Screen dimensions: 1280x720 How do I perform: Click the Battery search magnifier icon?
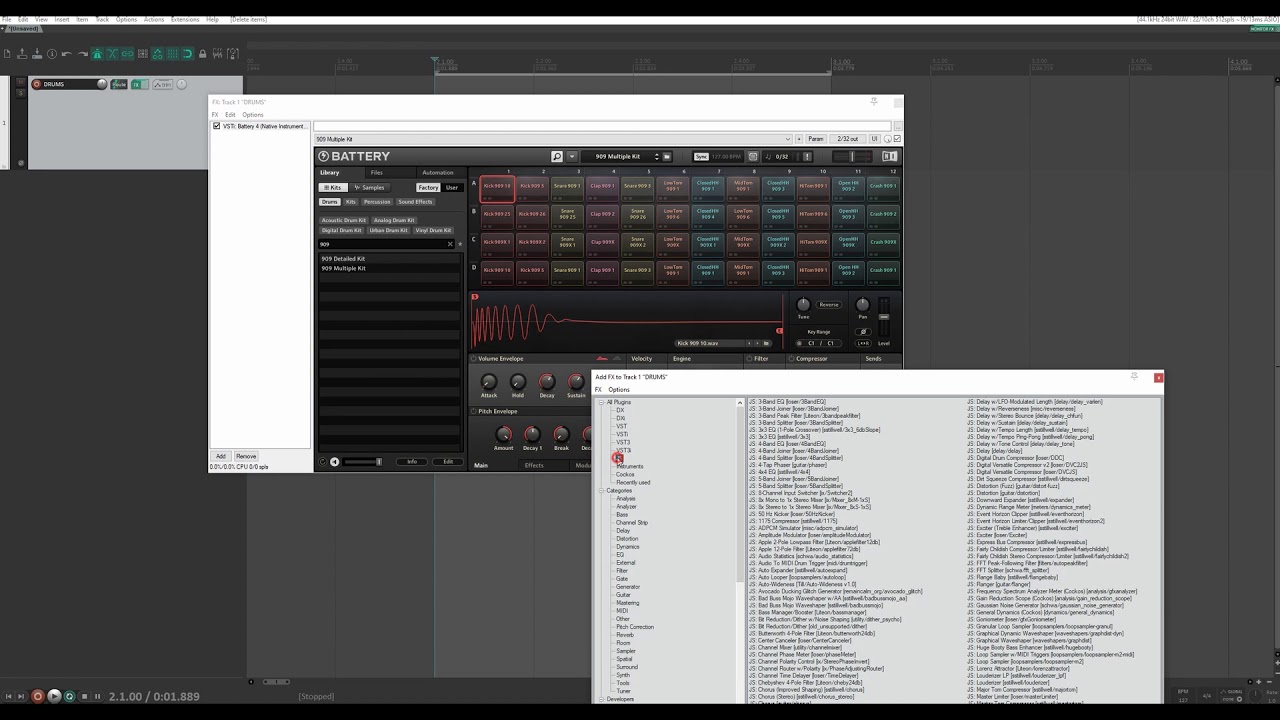557,156
